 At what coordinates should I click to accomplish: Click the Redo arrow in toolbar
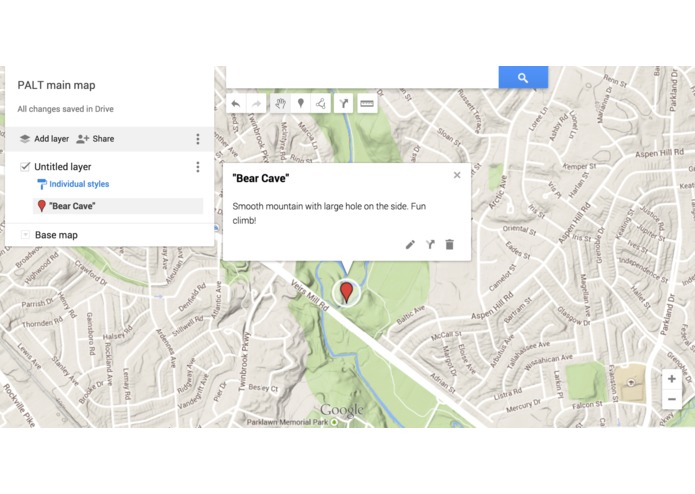coord(256,104)
